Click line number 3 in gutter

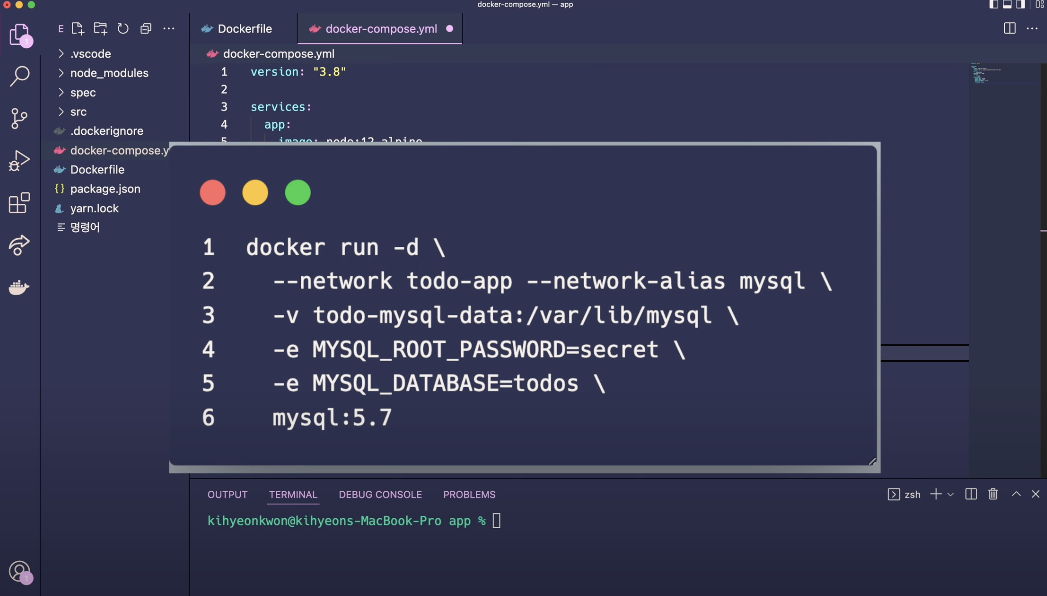[224, 107]
